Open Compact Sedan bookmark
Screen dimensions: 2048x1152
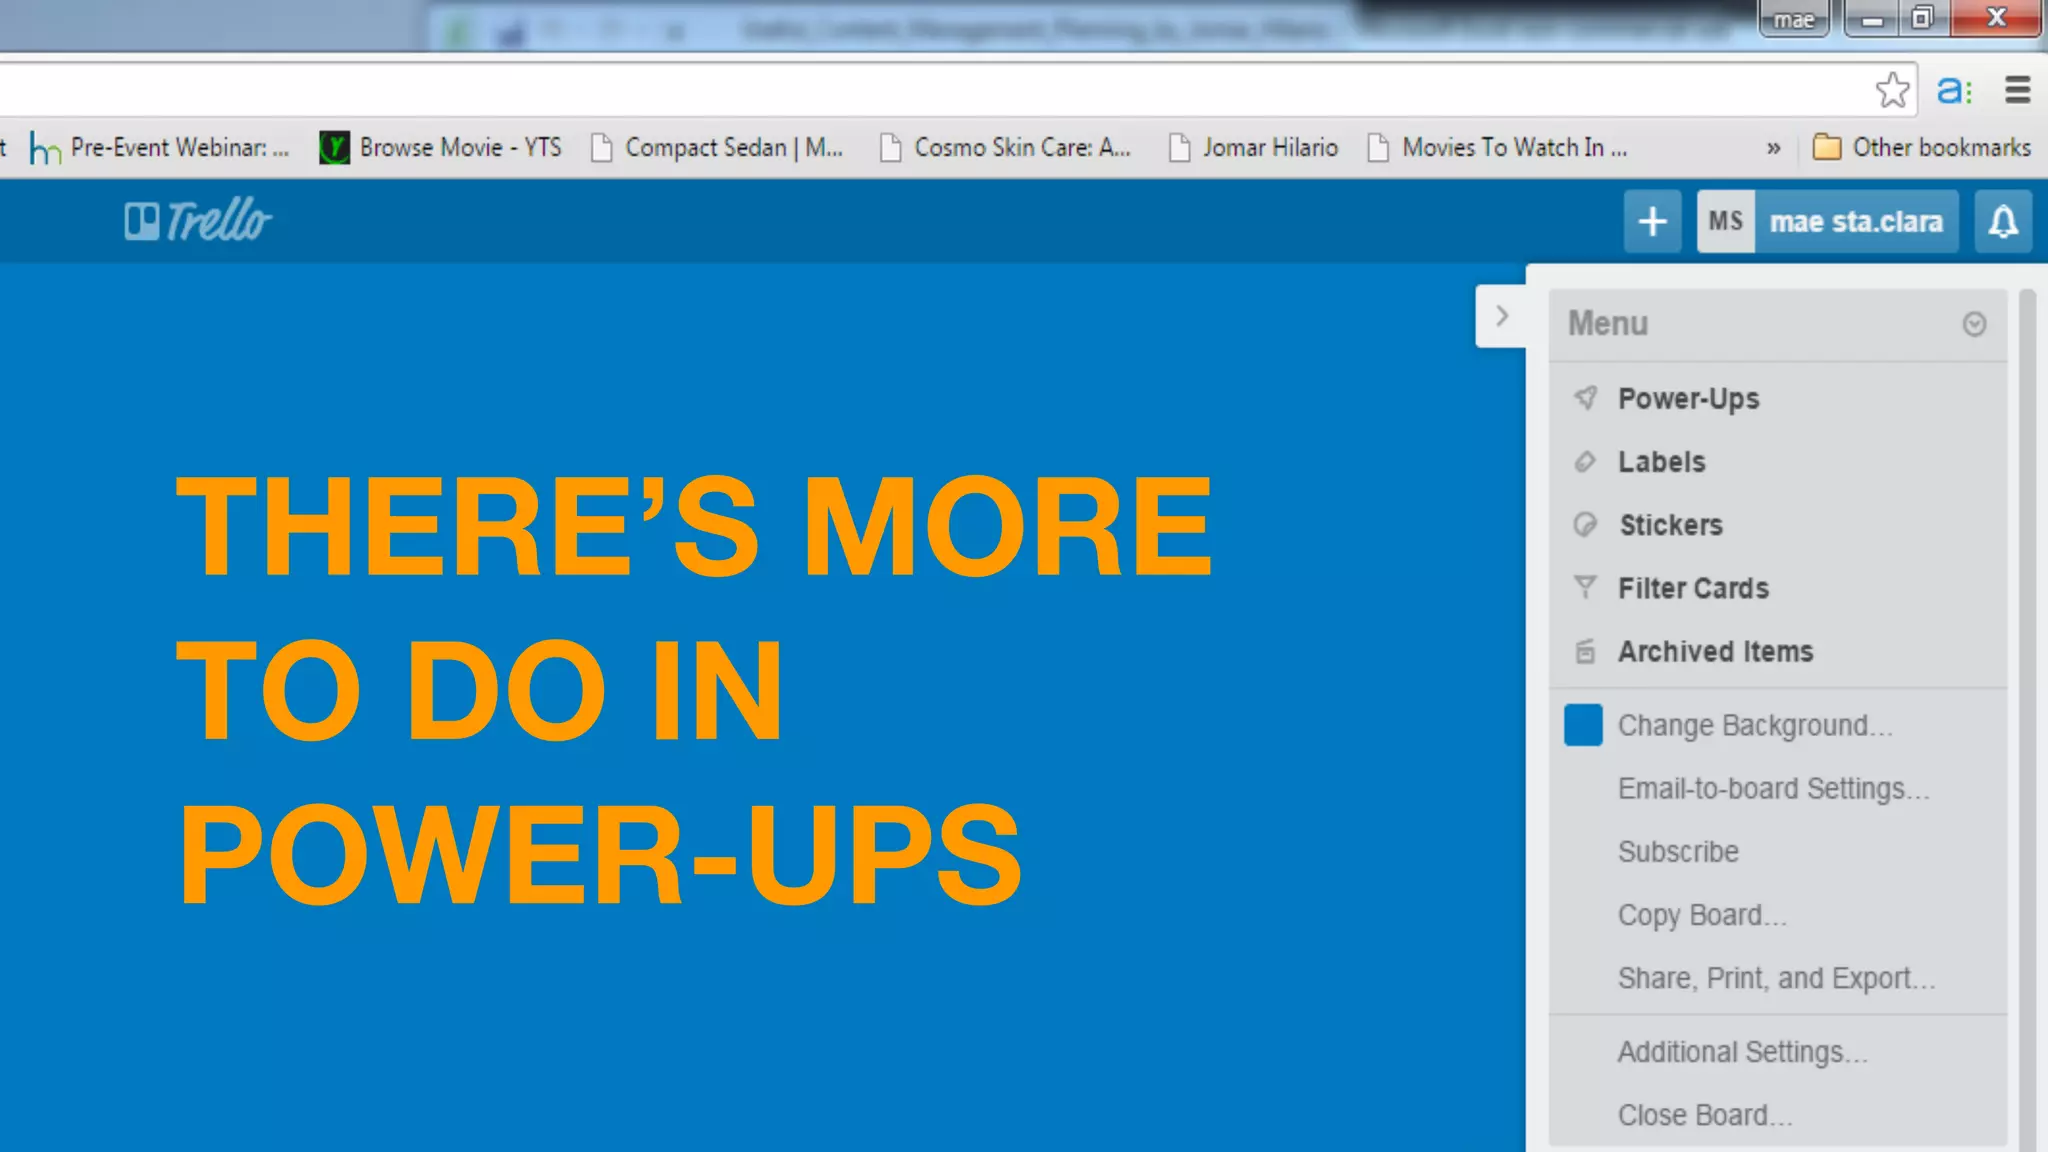click(717, 148)
